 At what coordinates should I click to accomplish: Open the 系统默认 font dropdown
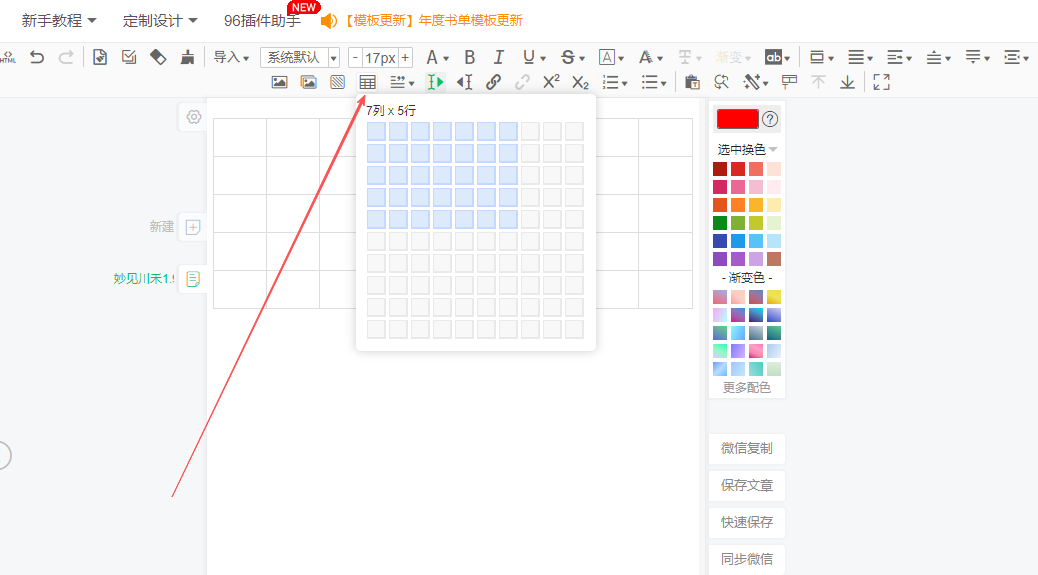[300, 57]
